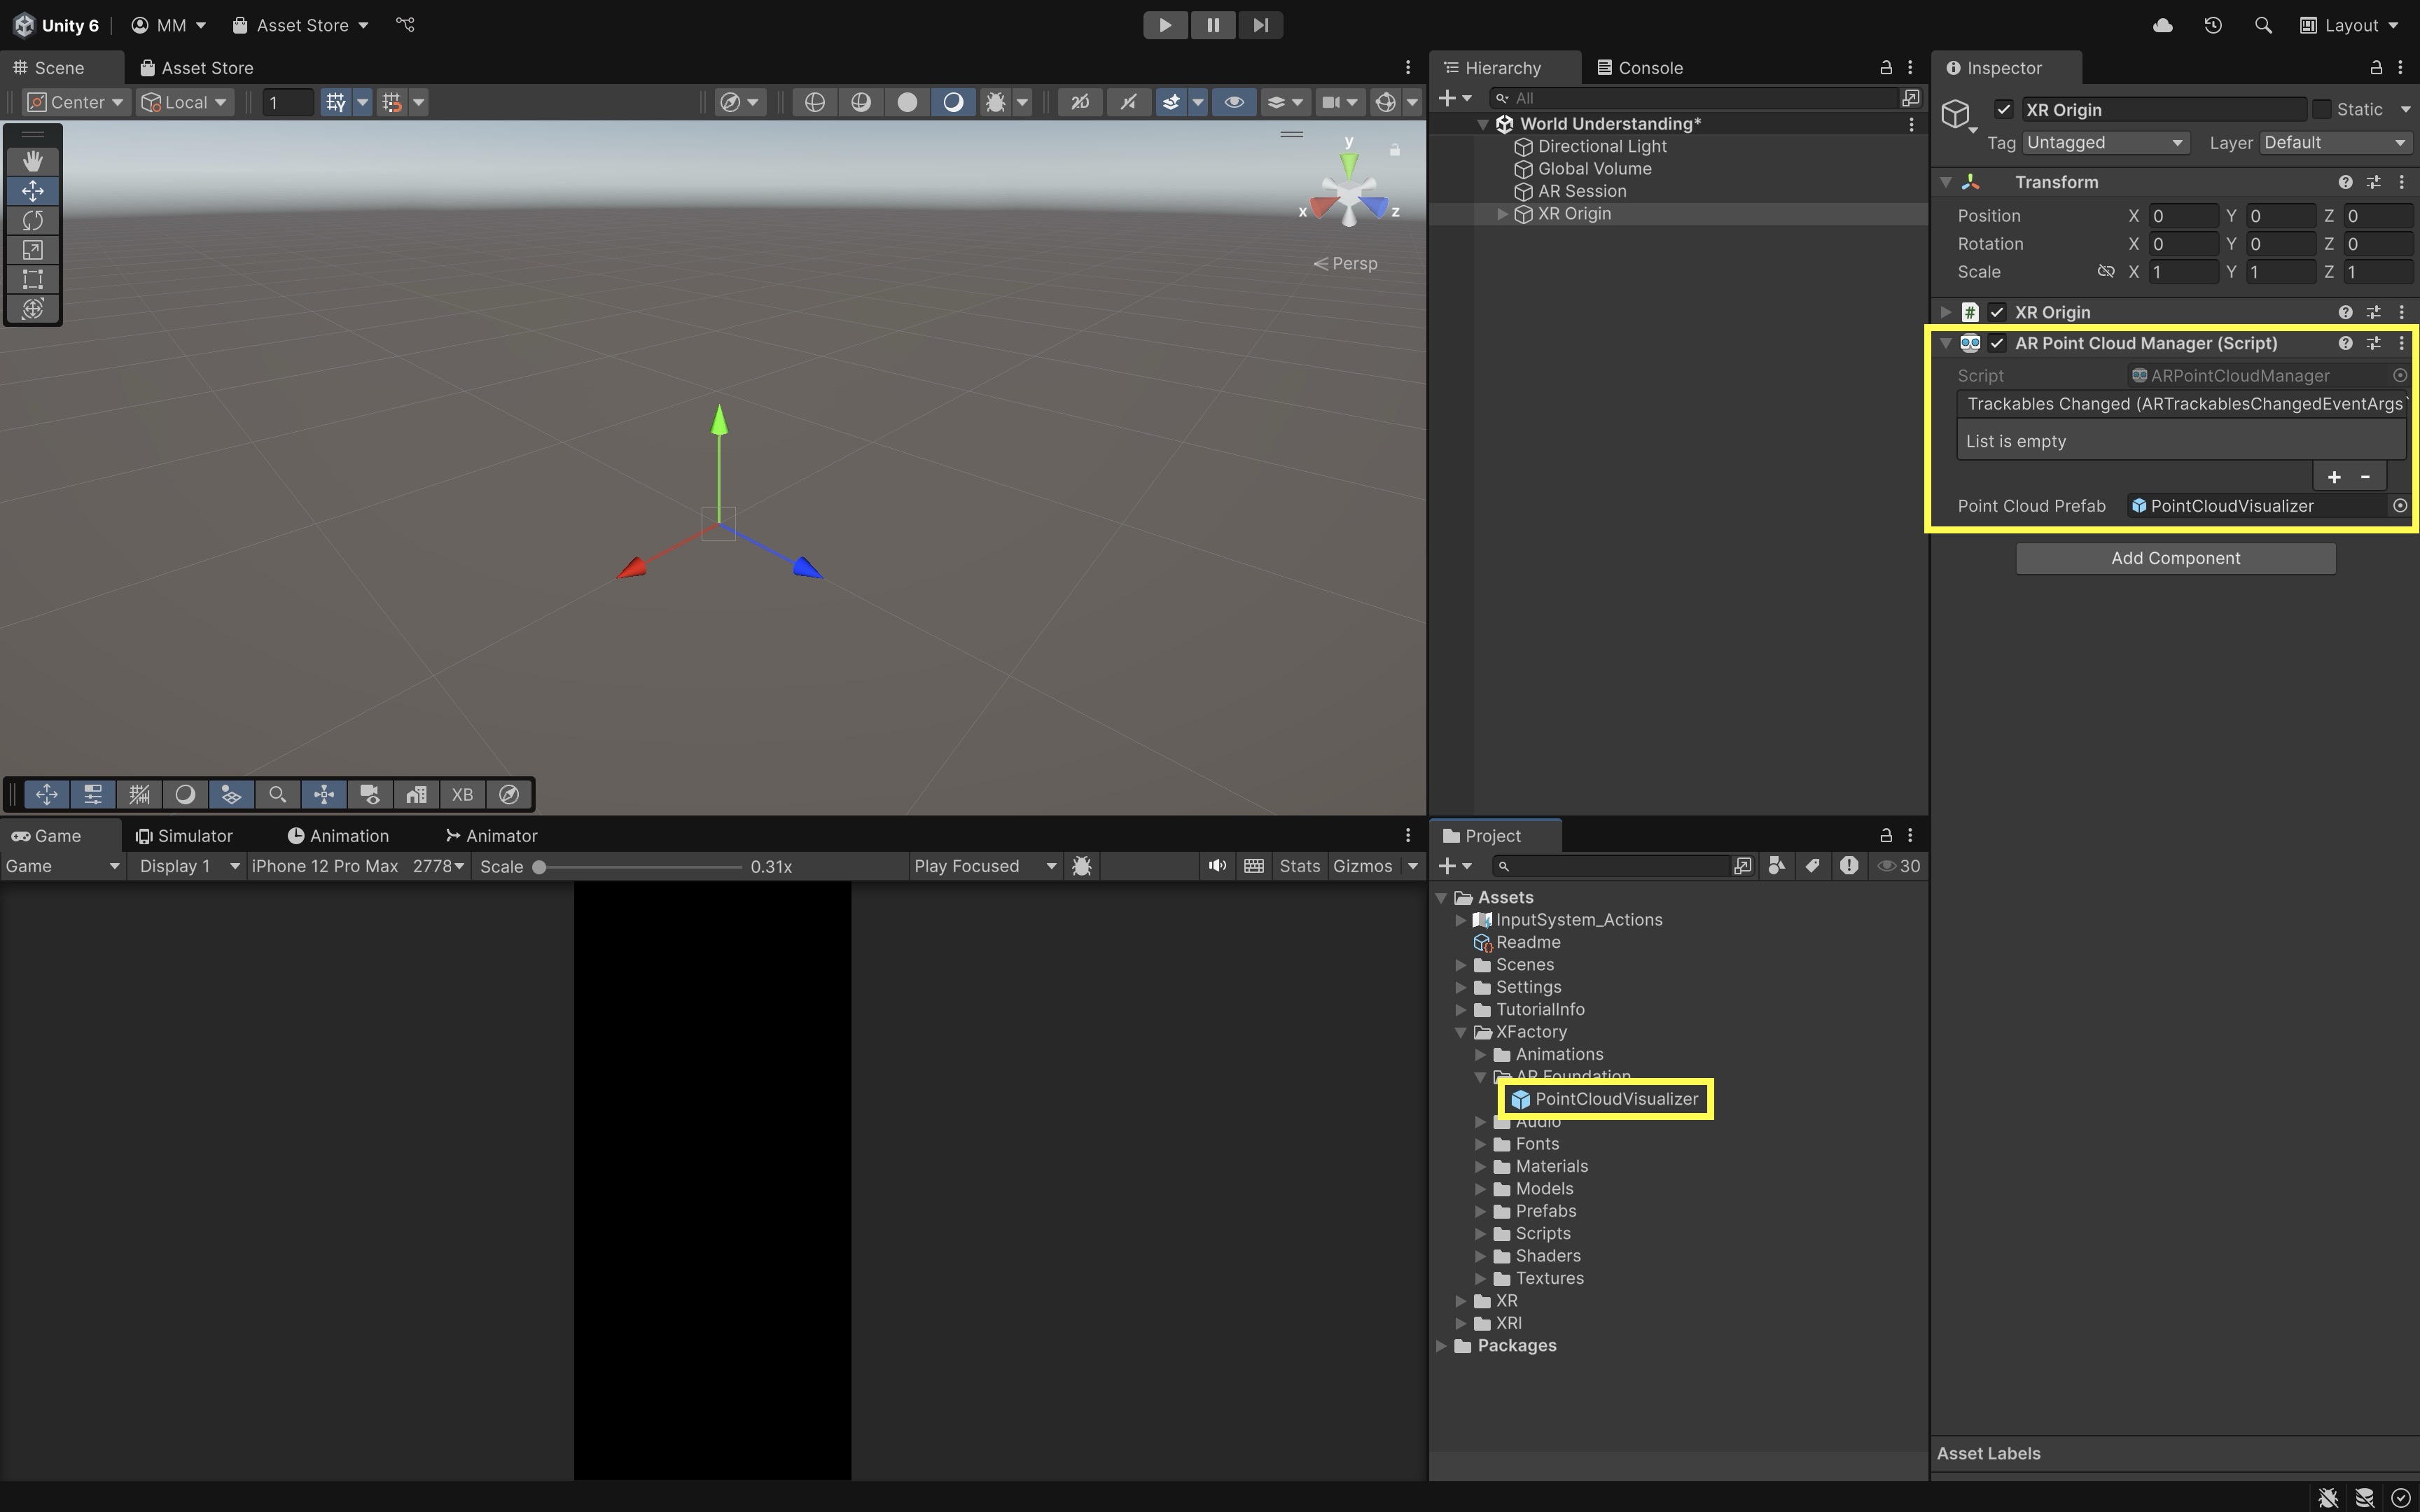Select the Hand view tool

[32, 161]
